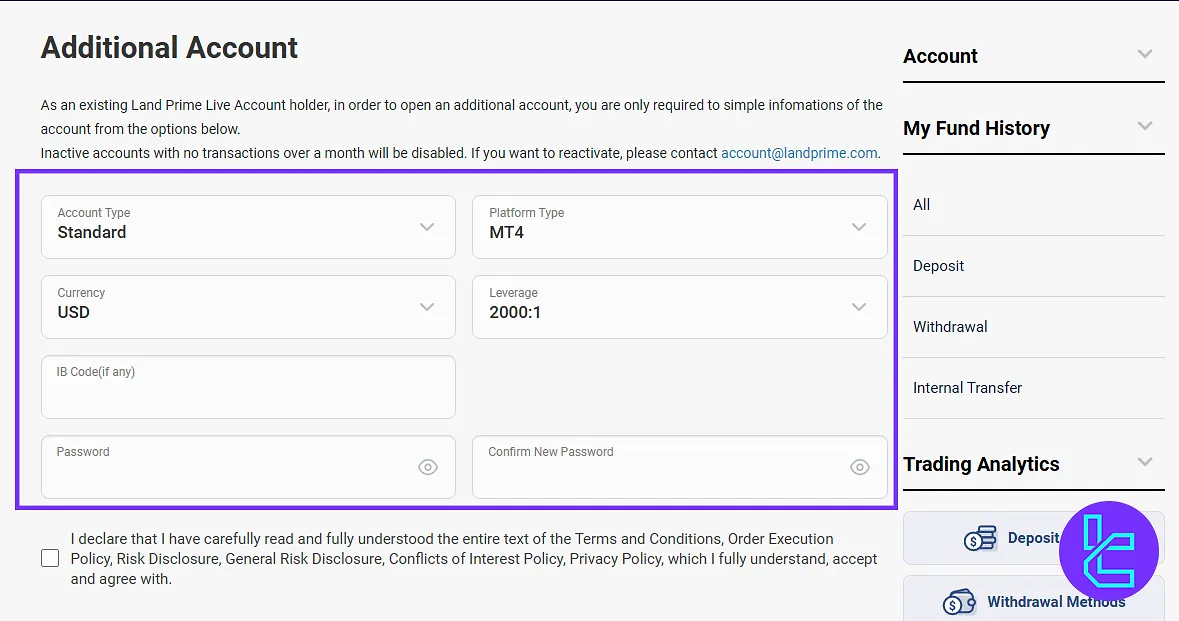This screenshot has width=1179, height=621.
Task: Collapse the My Fund History section
Action: click(x=1145, y=127)
